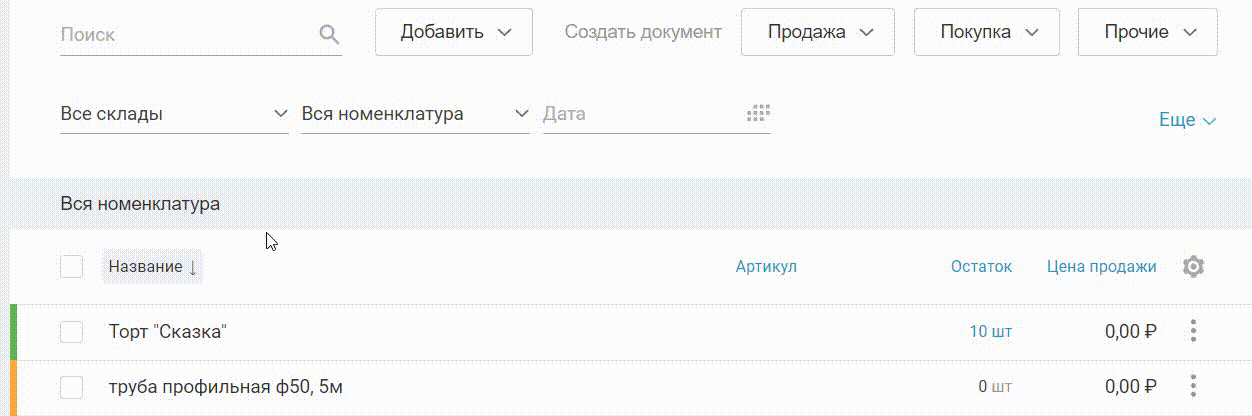Tick the select-all header checkbox

coord(71,267)
